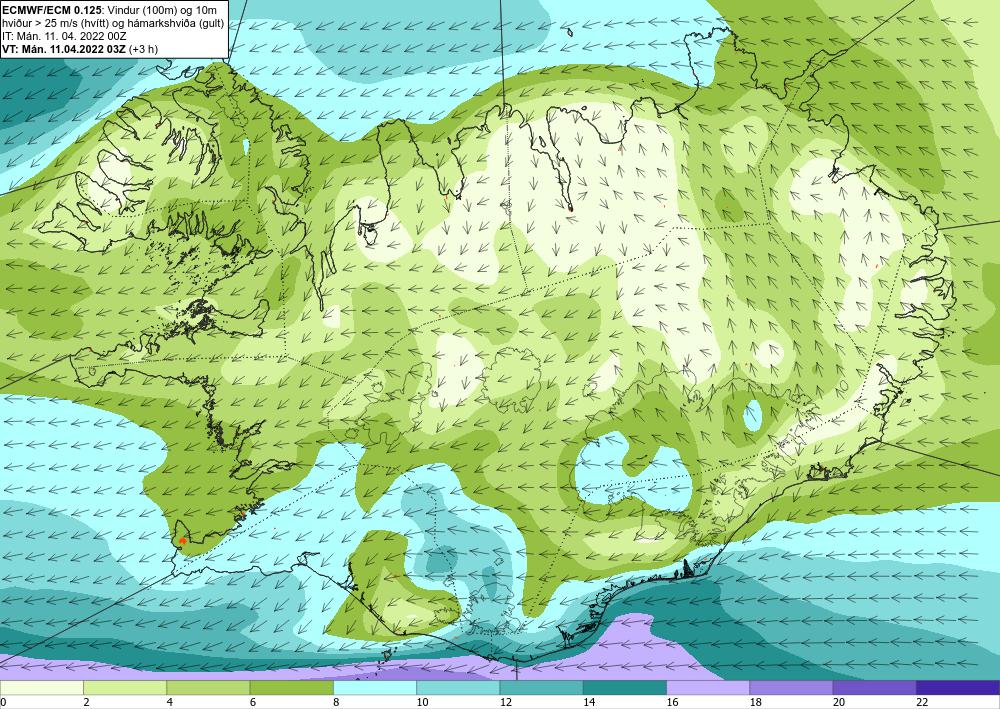Click the 'ECMWF/ECM 0.125' title text
The height and width of the screenshot is (709, 1000).
pos(52,10)
